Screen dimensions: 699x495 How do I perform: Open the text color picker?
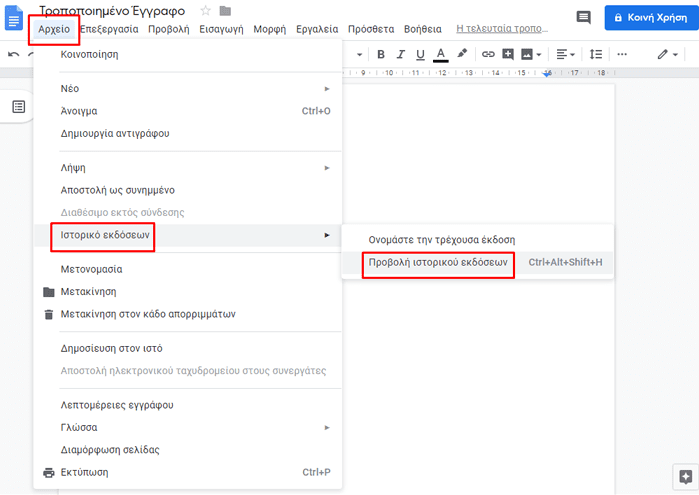[x=440, y=55]
